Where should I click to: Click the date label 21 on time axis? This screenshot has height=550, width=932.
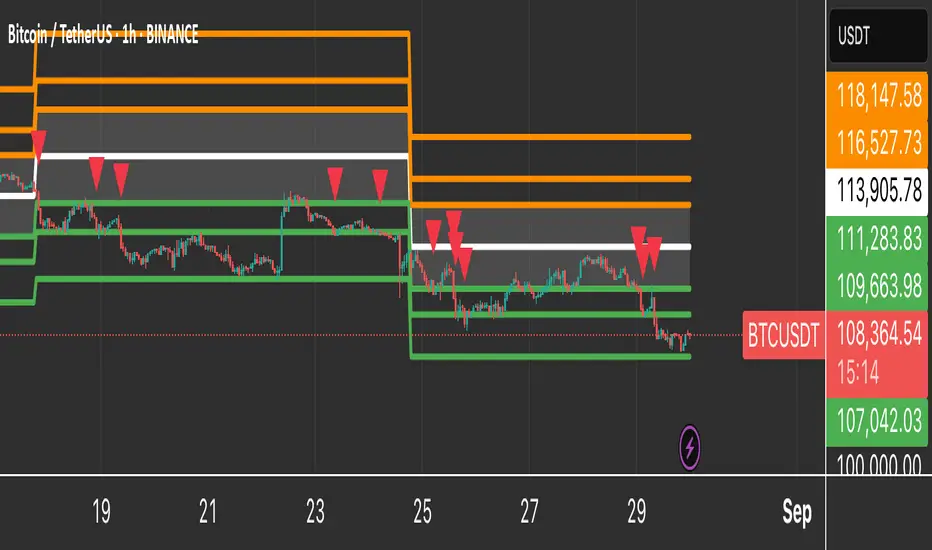pos(208,511)
